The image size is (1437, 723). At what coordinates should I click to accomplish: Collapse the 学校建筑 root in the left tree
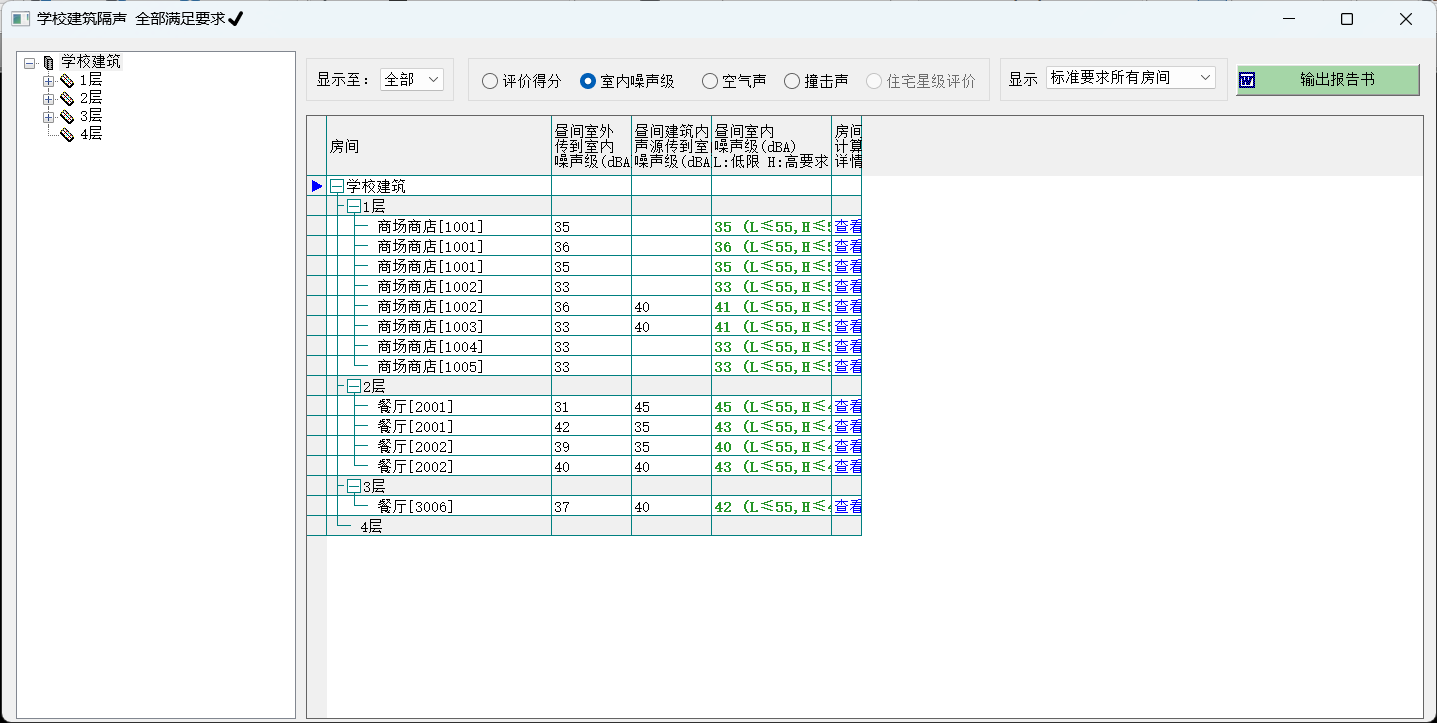30,62
